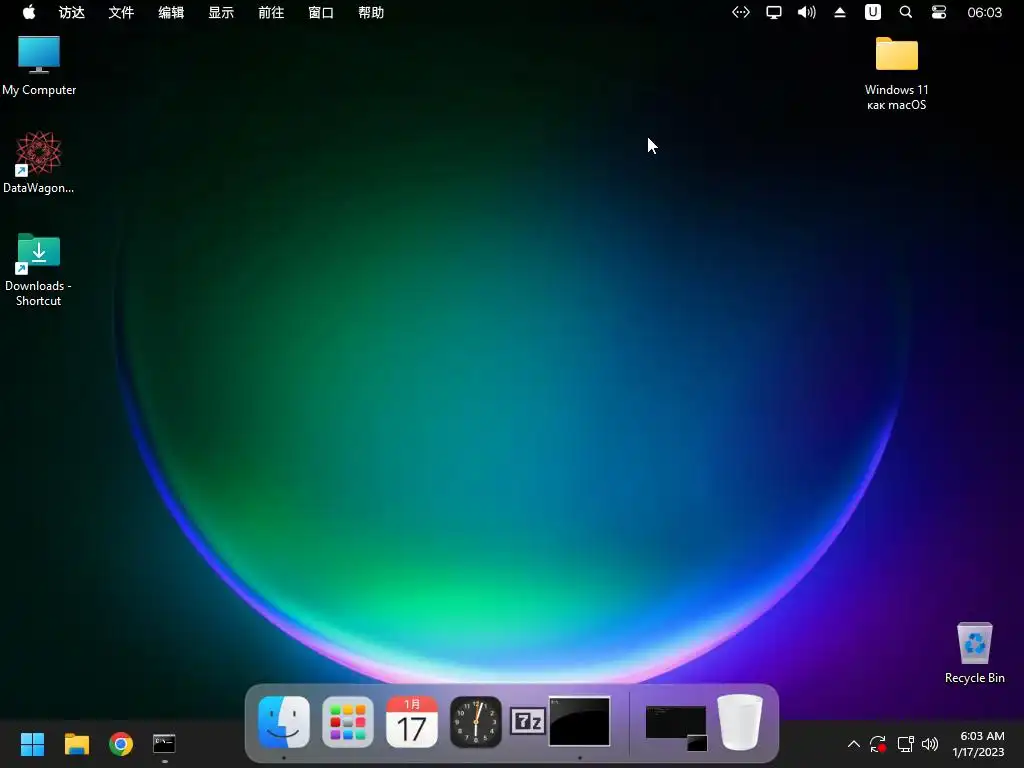The image size is (1024, 768).
Task: Open the 访达 menu
Action: pos(72,12)
